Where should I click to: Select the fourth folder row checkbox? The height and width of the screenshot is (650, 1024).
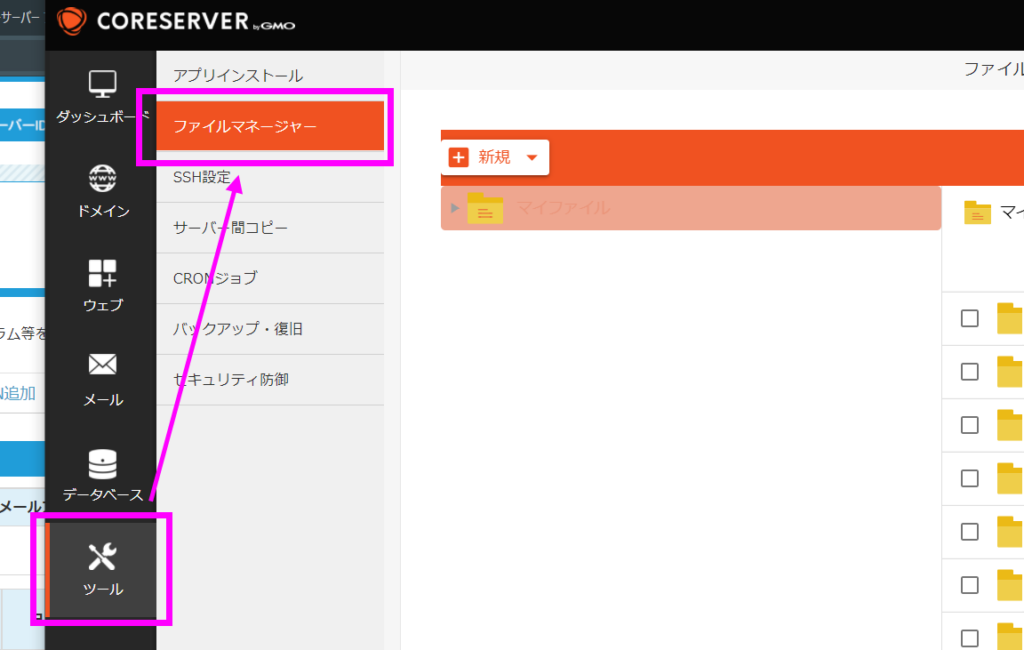coord(969,478)
